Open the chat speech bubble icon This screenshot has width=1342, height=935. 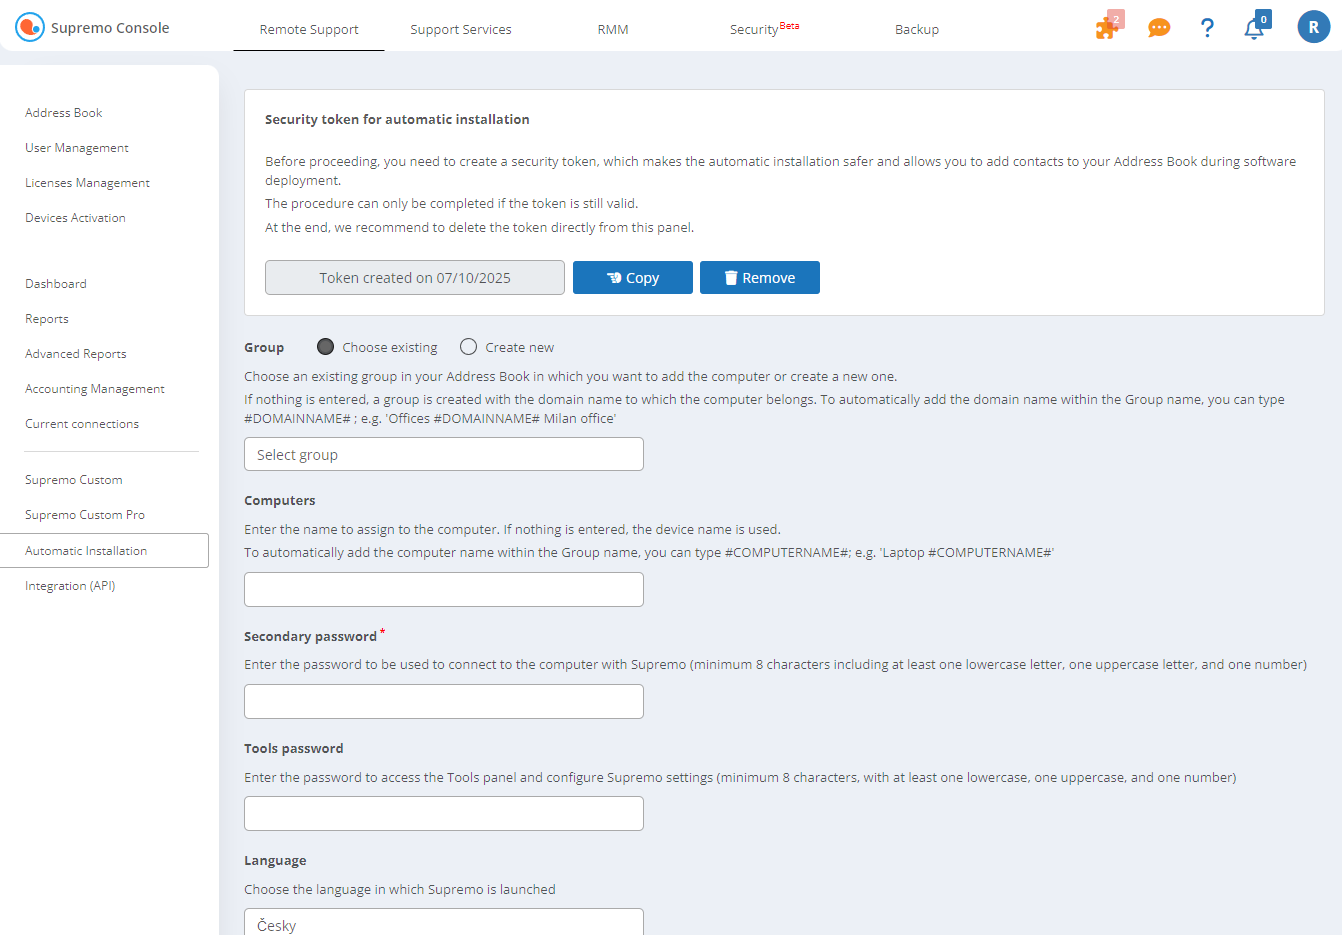tap(1159, 28)
